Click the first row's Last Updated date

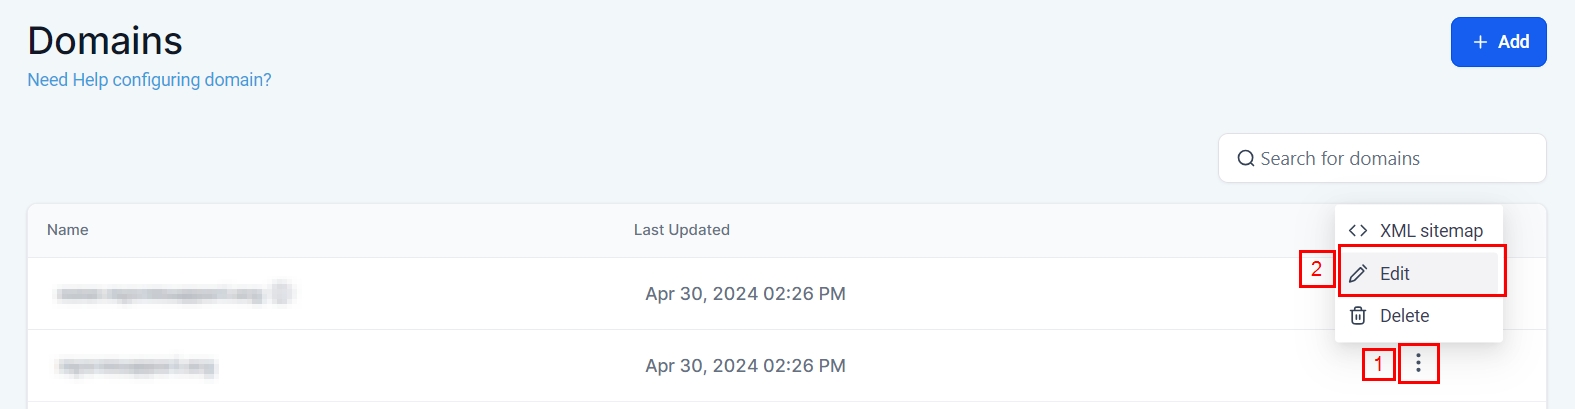(x=745, y=294)
